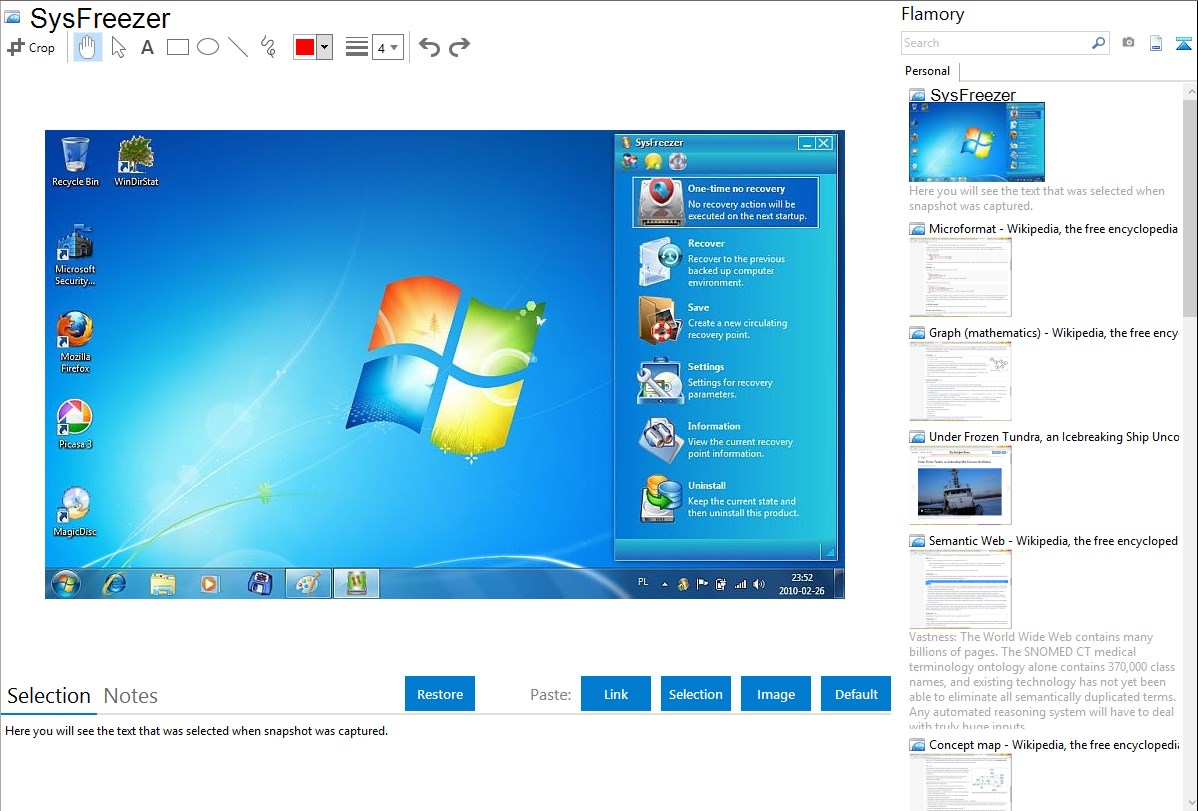Click the main SysFreezer screenshot preview

(x=445, y=364)
